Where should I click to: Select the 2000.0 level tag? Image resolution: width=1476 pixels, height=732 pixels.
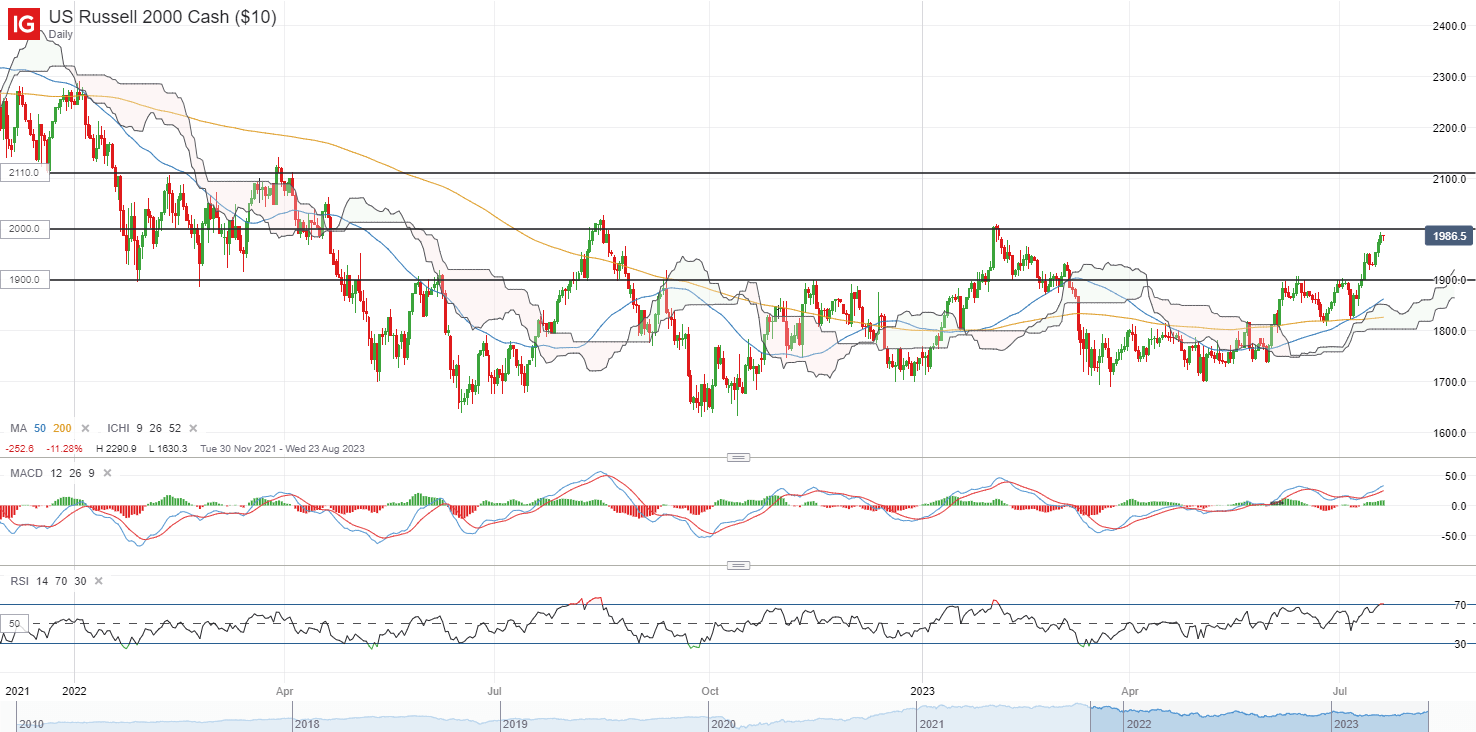[x=24, y=229]
